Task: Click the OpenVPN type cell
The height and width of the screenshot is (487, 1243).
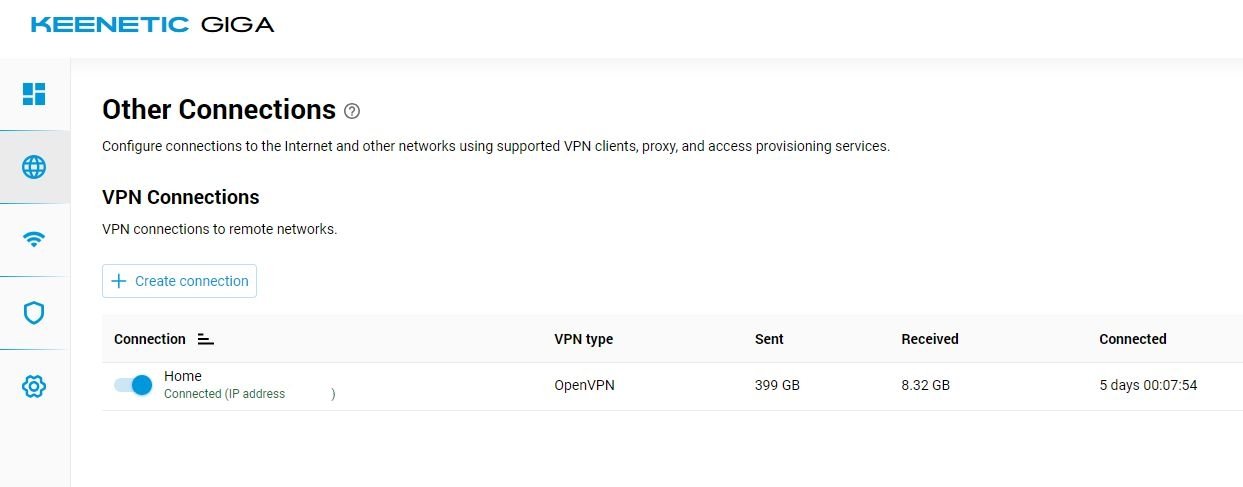Action: pyautogui.click(x=584, y=385)
